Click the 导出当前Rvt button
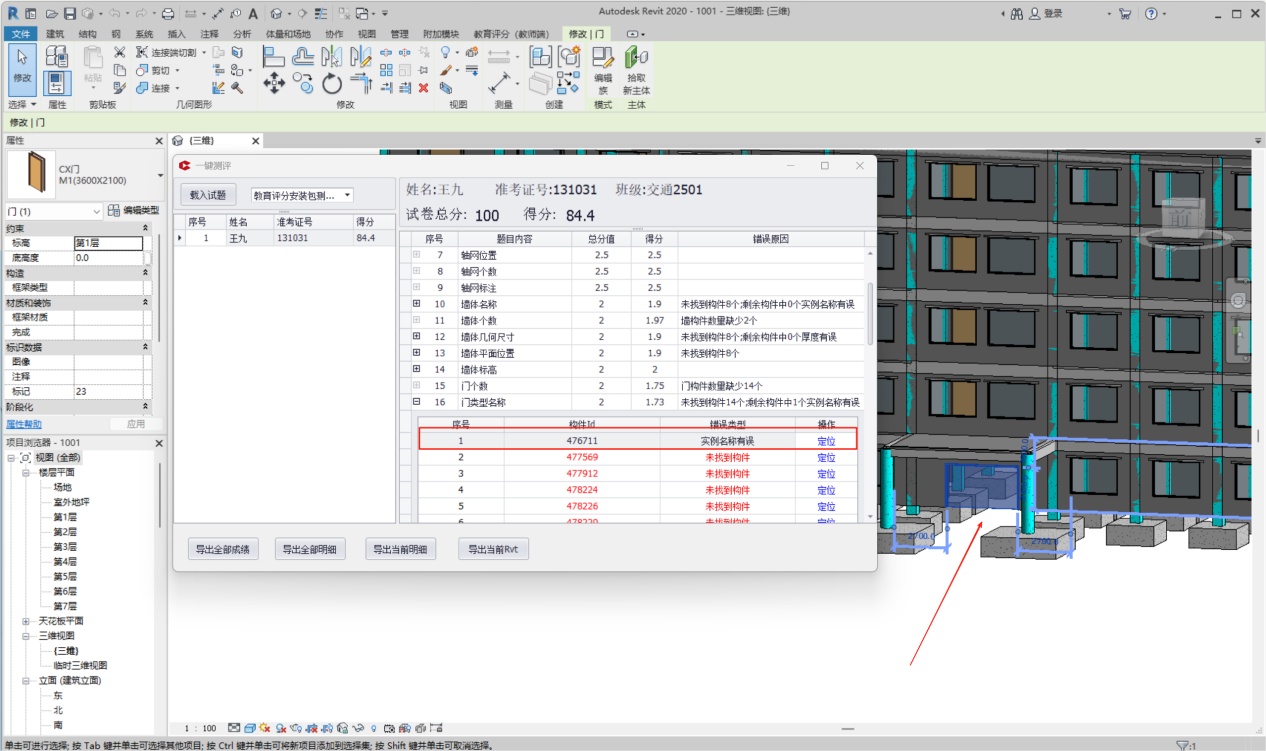The height and width of the screenshot is (751, 1266). (493, 549)
